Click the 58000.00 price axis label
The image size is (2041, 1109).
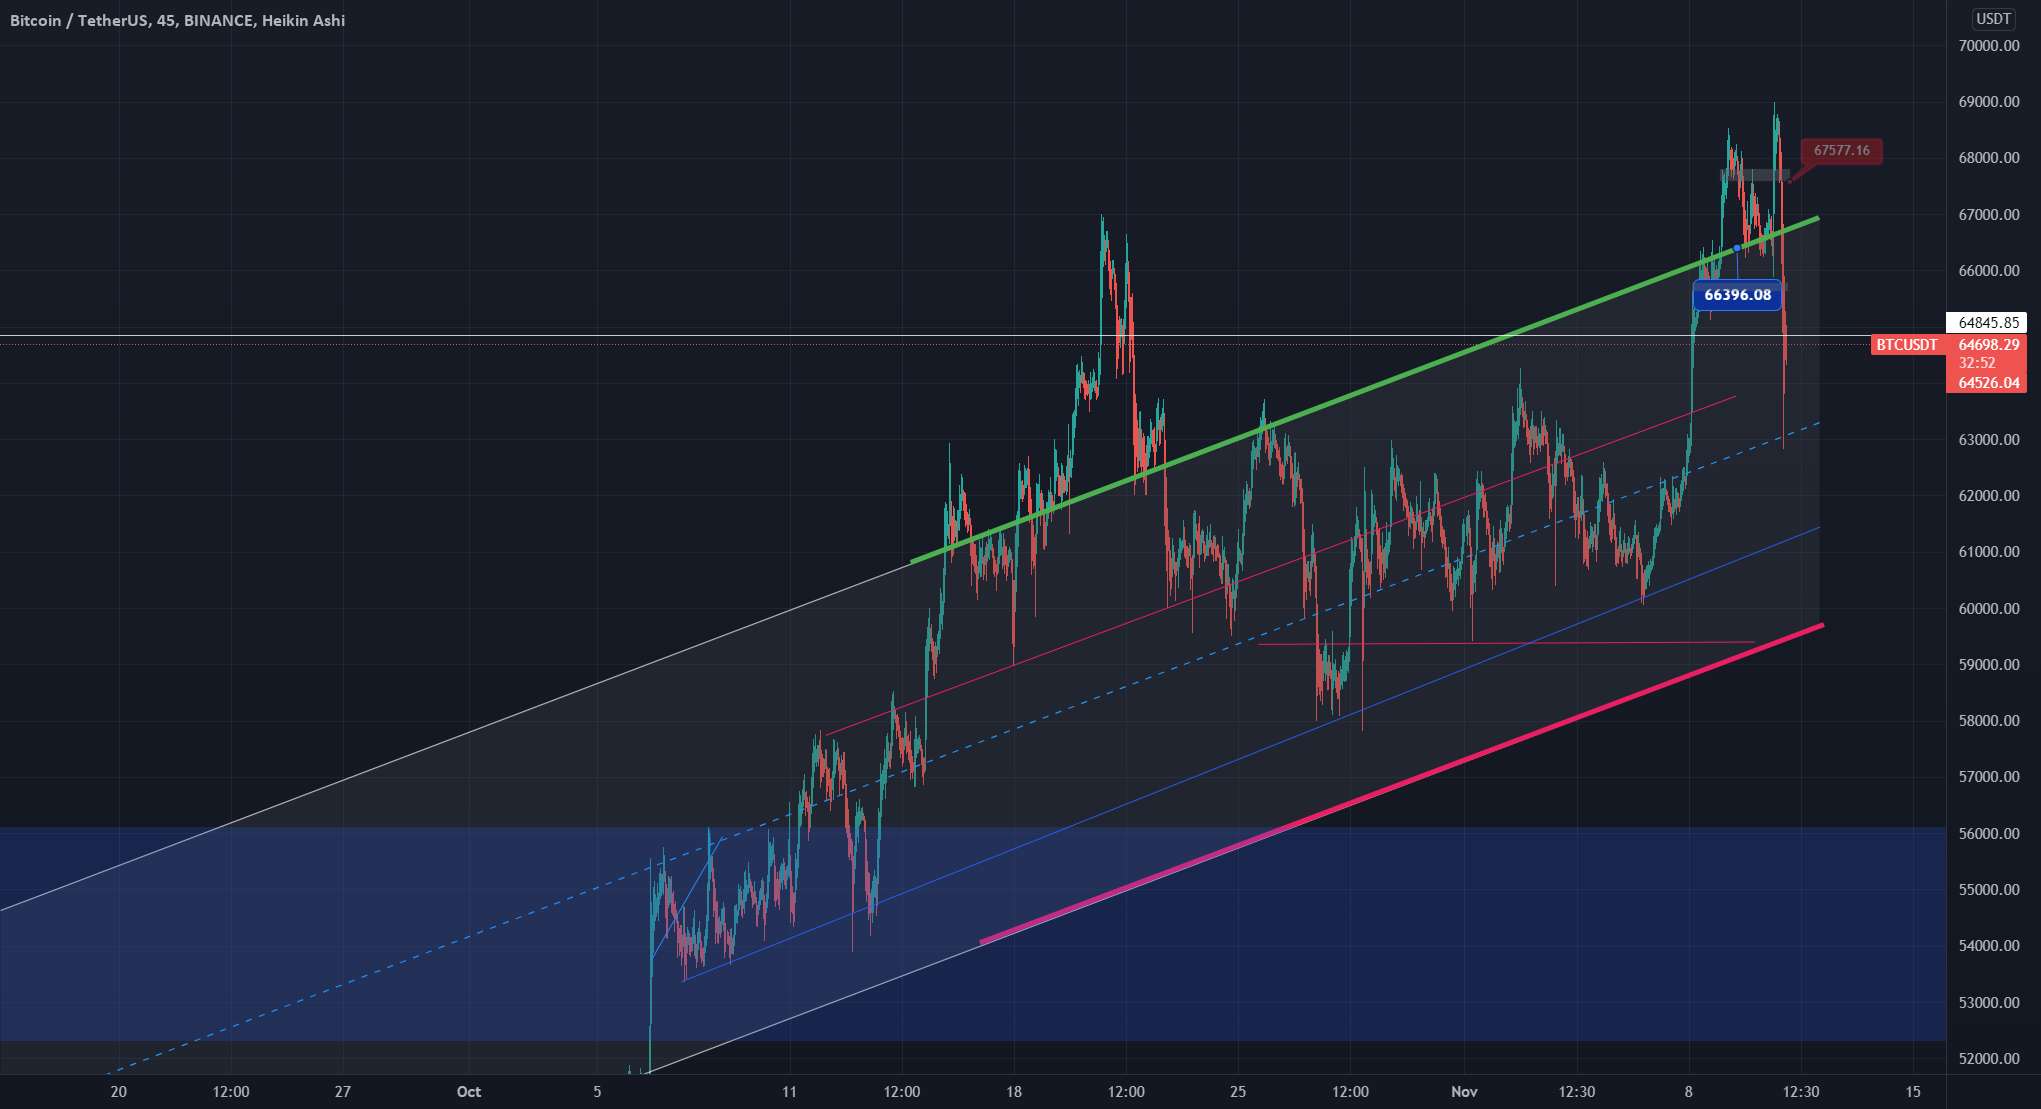point(1989,721)
